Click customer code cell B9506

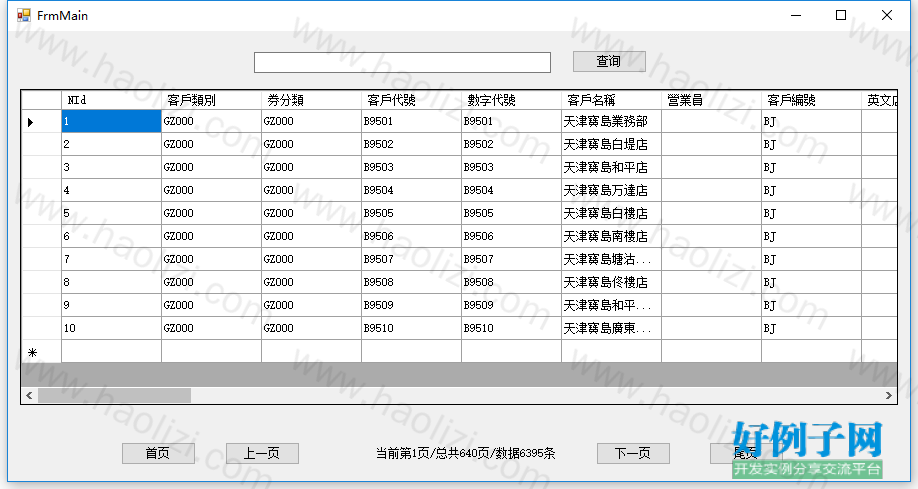[x=412, y=236]
